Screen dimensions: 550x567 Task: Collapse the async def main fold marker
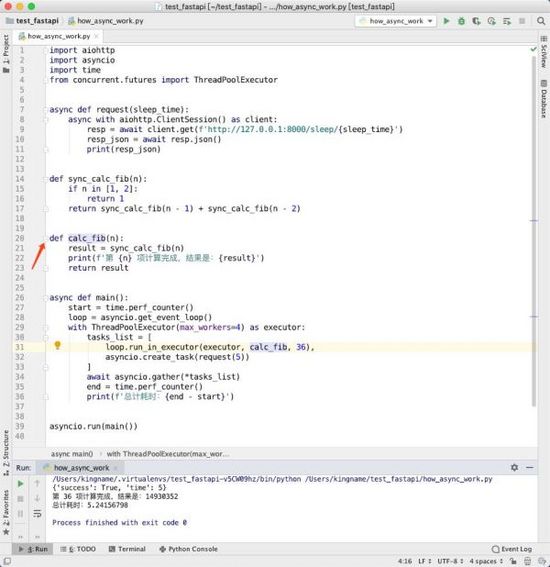pos(46,298)
